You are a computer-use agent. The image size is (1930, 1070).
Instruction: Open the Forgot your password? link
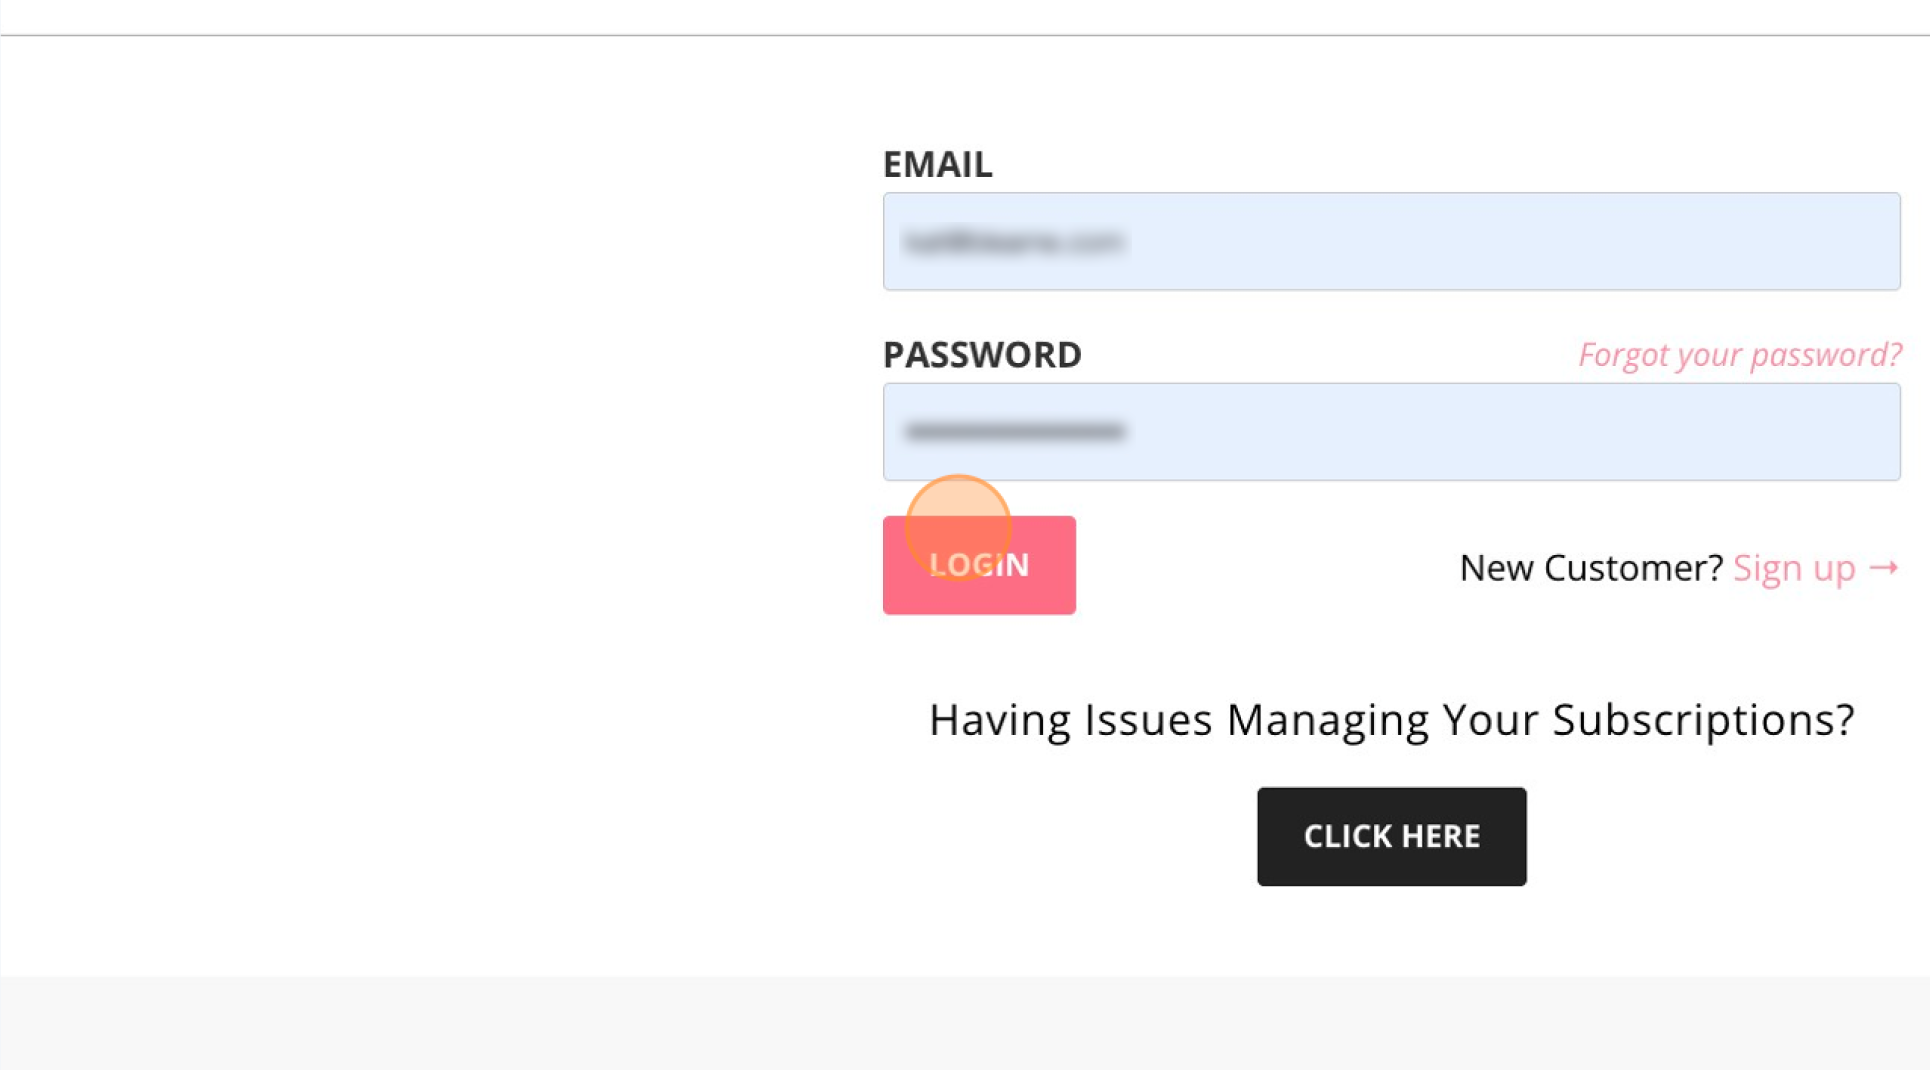(x=1740, y=354)
